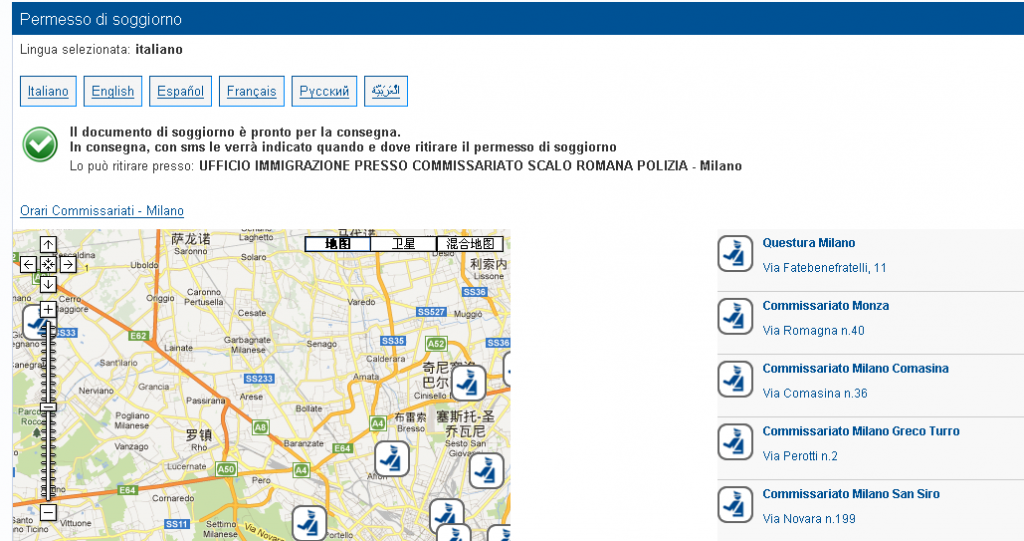Pan the map right with the arrow
This screenshot has height=541, width=1024.
[67, 264]
